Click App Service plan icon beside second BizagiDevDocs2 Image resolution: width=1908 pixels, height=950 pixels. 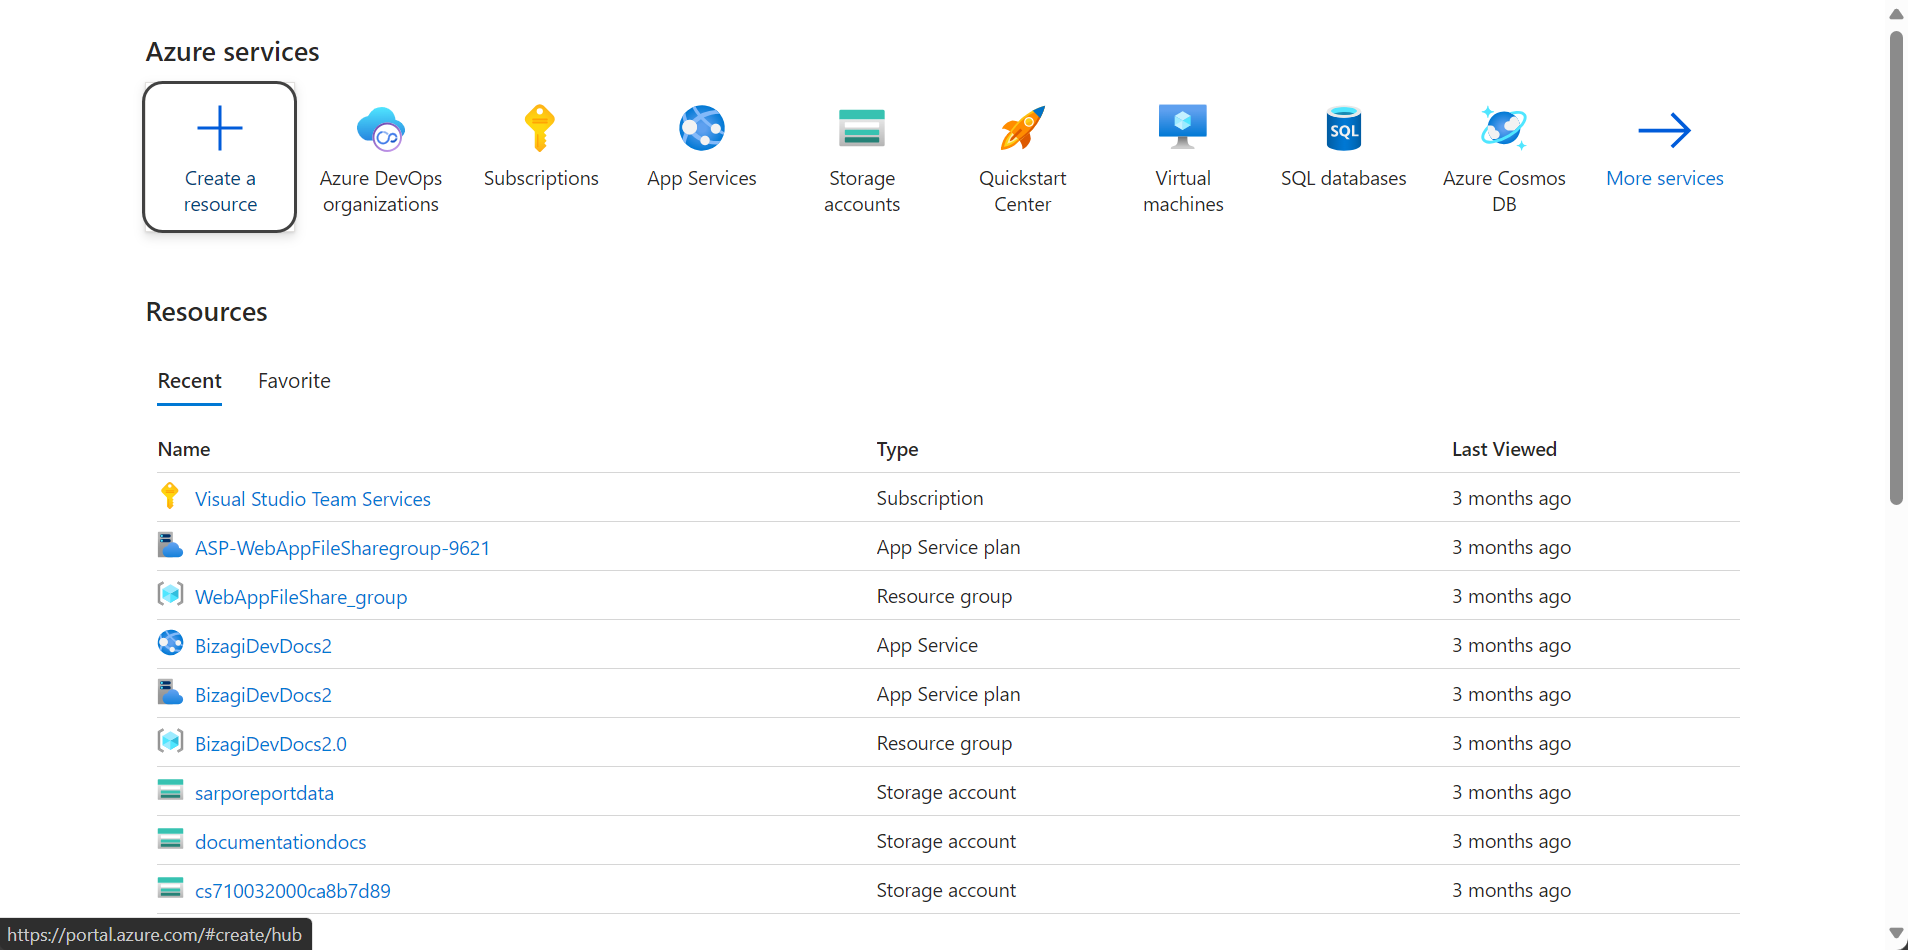coord(170,692)
